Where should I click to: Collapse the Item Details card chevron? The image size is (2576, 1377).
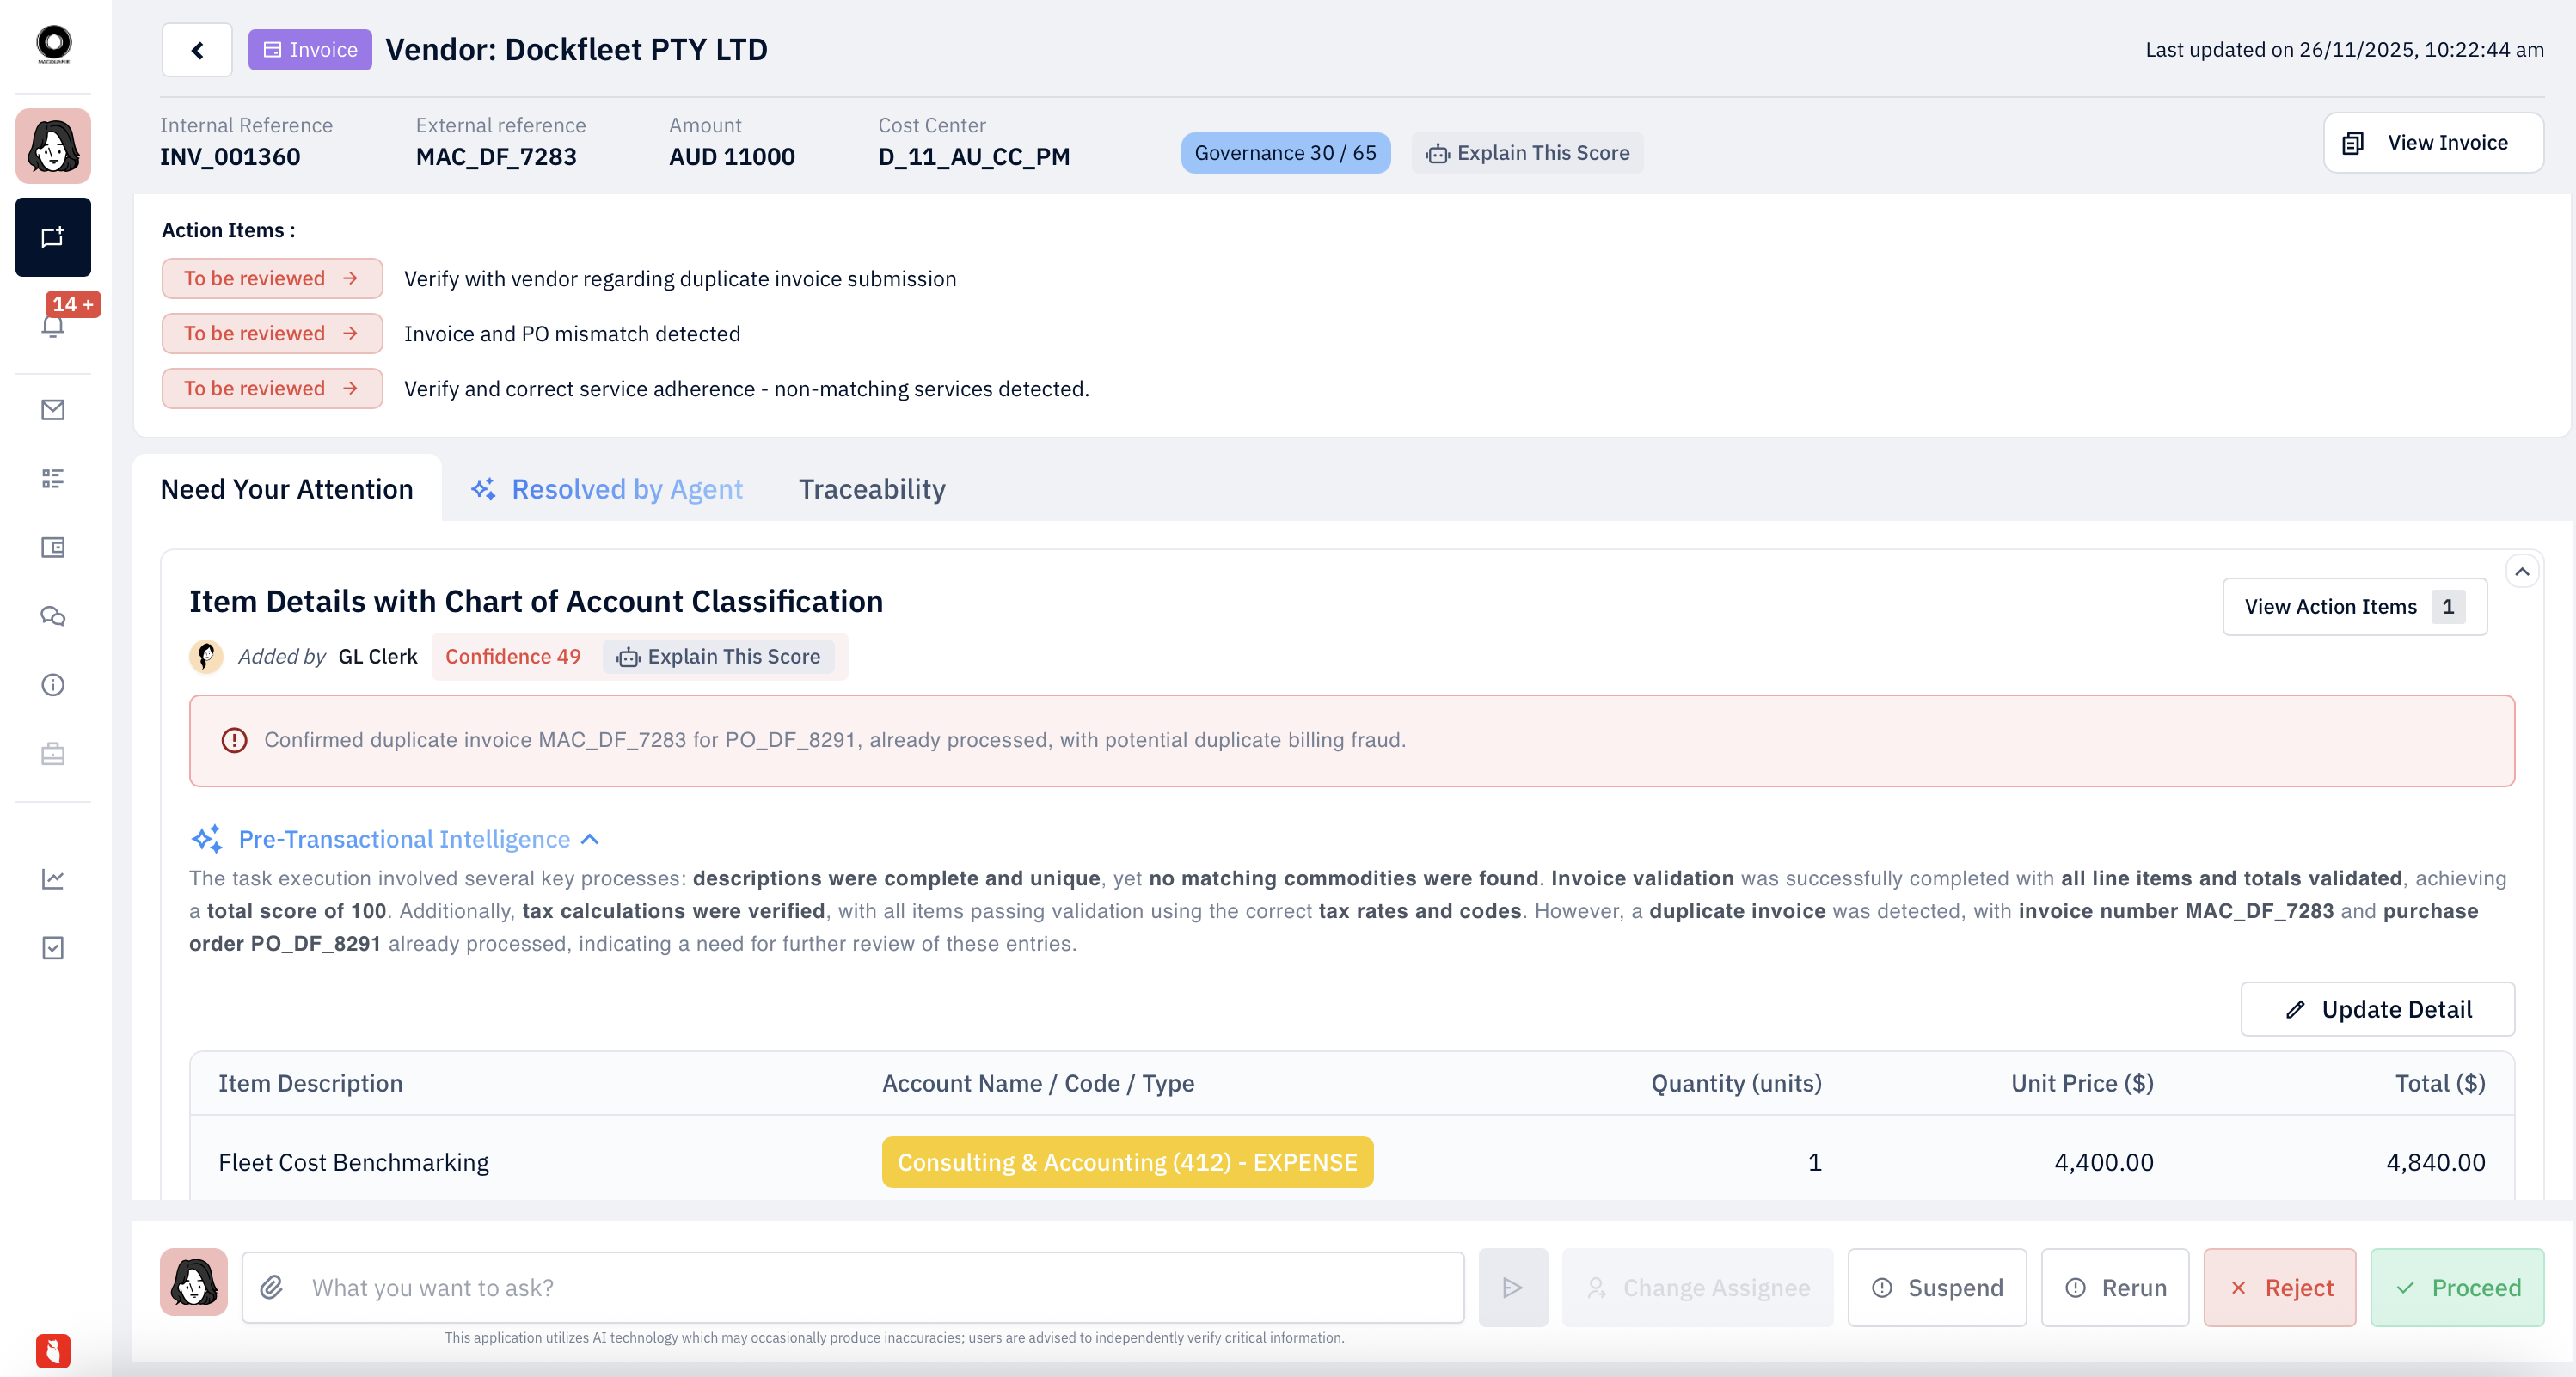[2521, 572]
